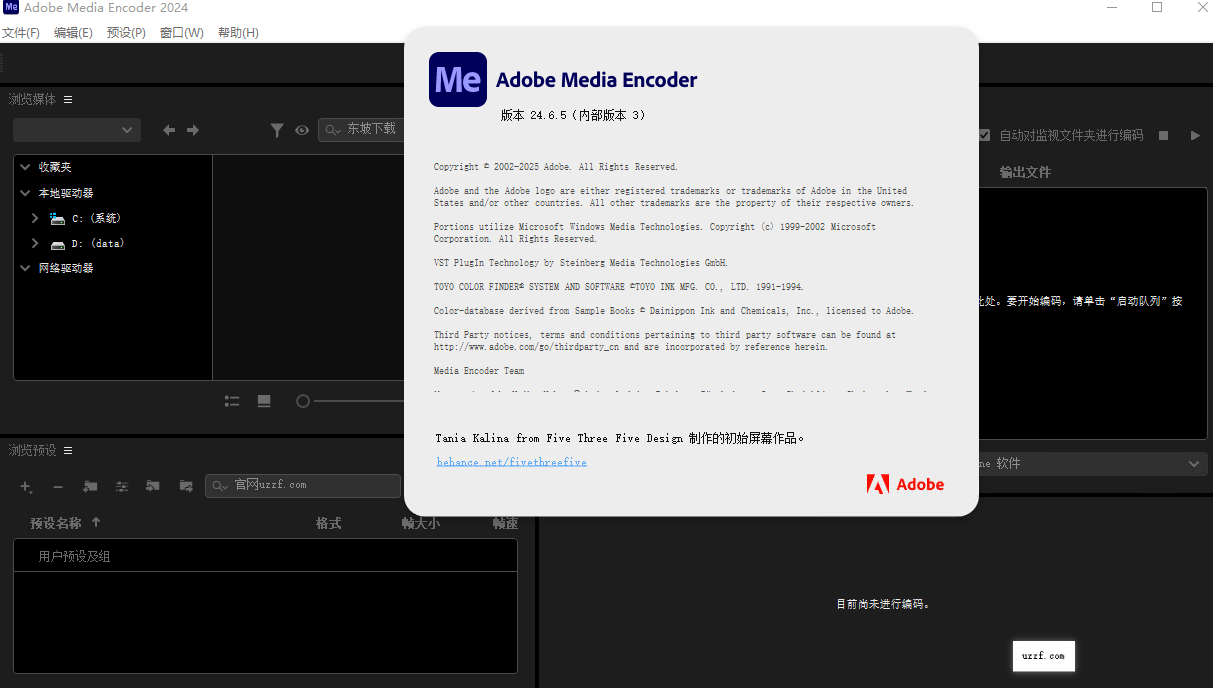1213x688 pixels.
Task: Delete a preset using the minus icon
Action: [58, 487]
